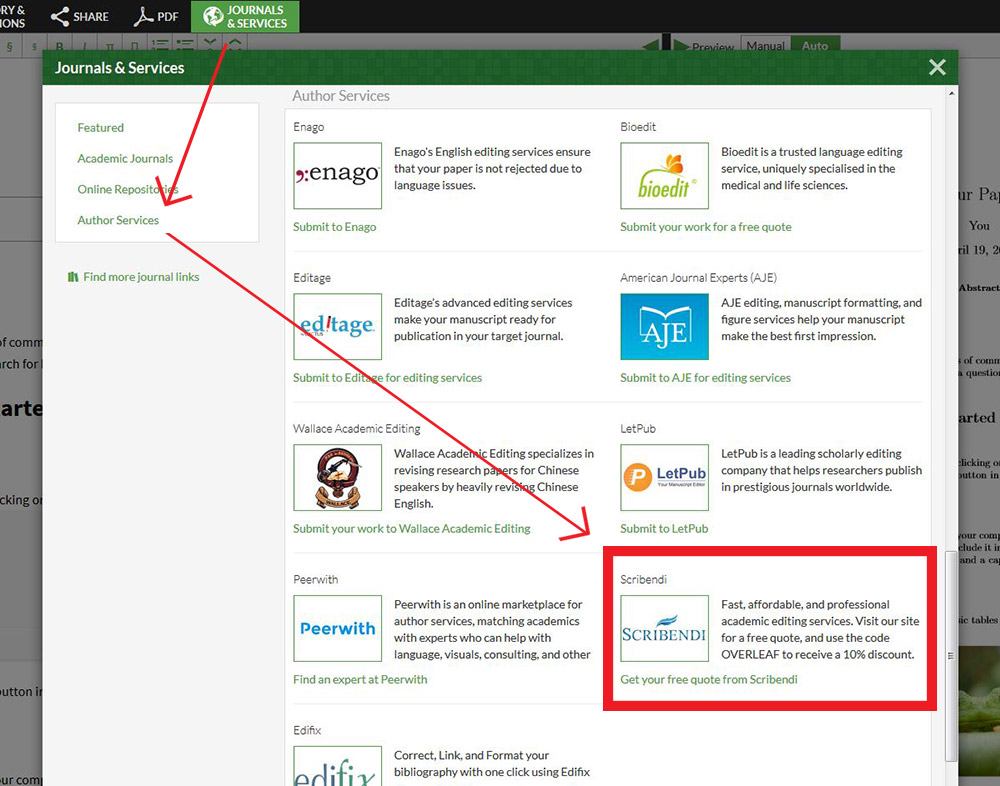The width and height of the screenshot is (1000, 786).
Task: Click the blue AJE logo
Action: 665,326
